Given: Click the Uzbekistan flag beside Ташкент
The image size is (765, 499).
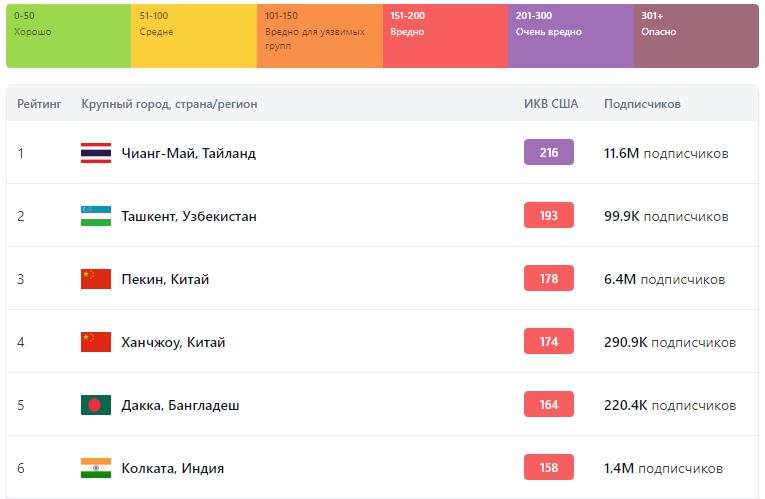Looking at the screenshot, I should click(96, 216).
